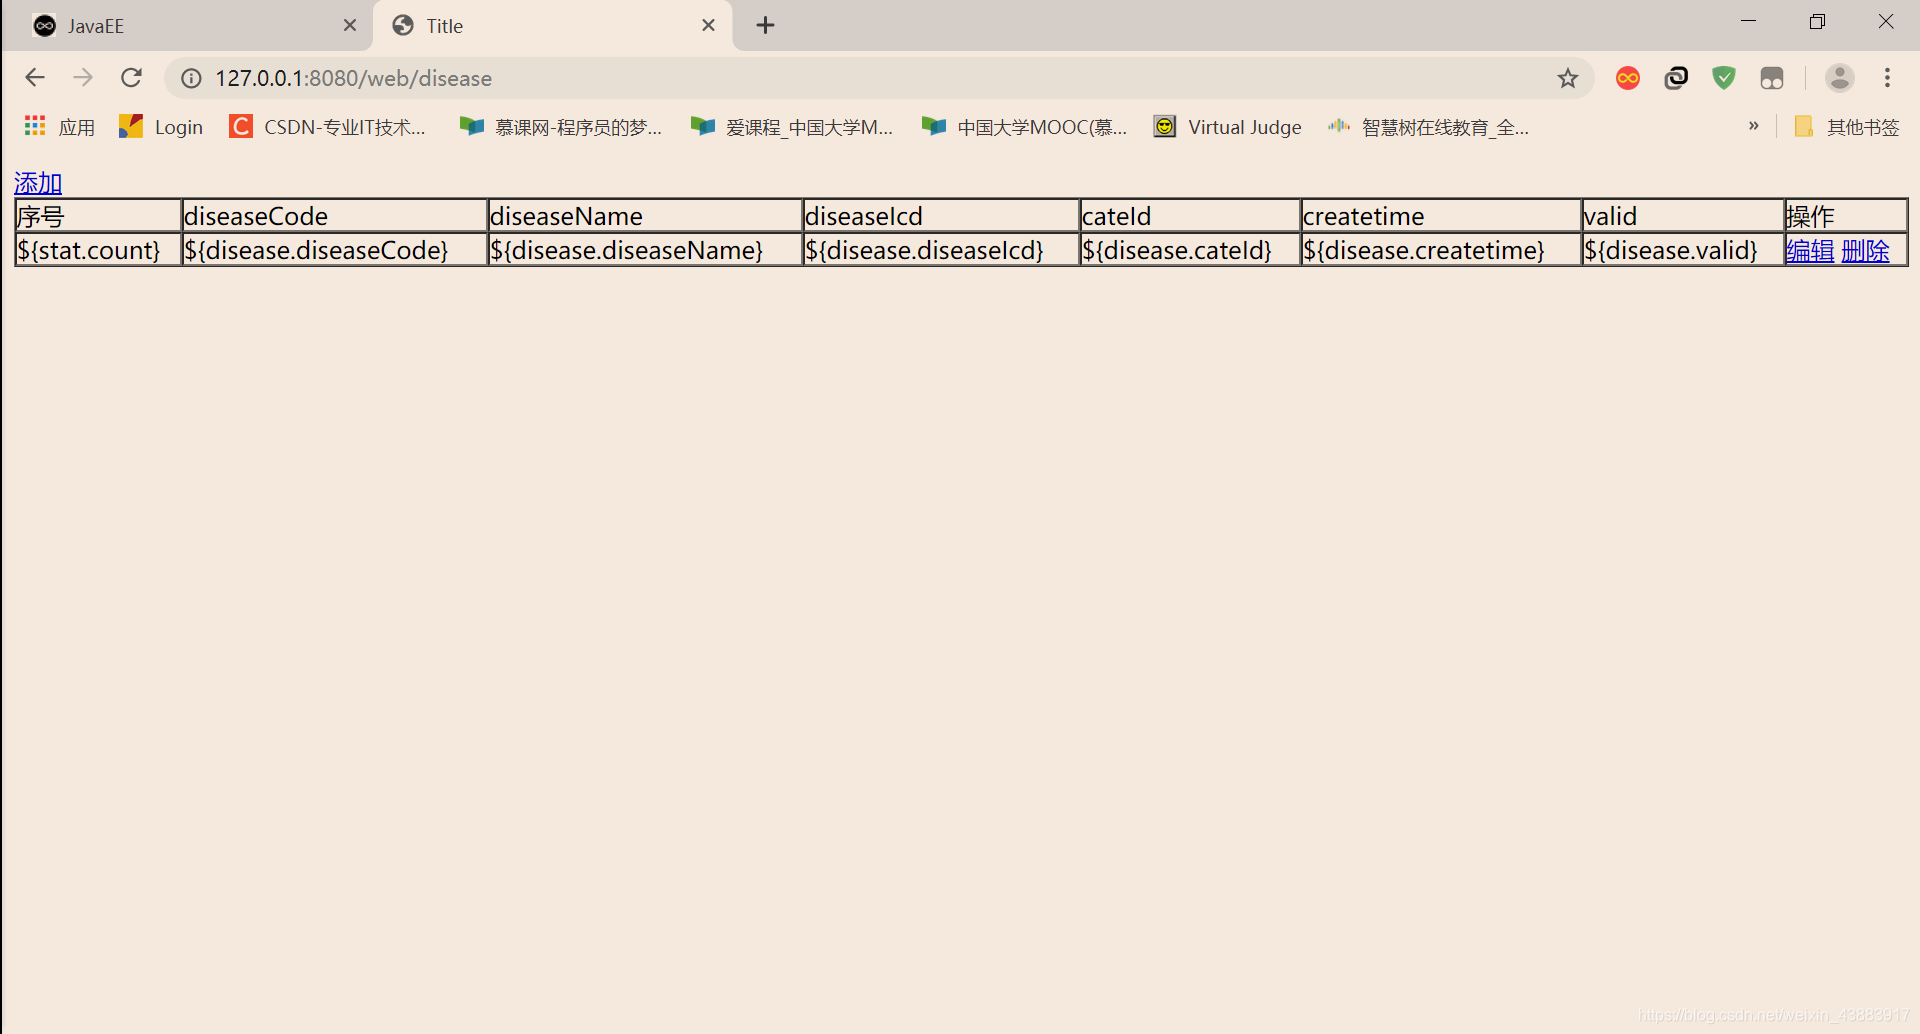Image resolution: width=1920 pixels, height=1034 pixels.
Task: Bookmark this page with the star icon
Action: pos(1567,78)
